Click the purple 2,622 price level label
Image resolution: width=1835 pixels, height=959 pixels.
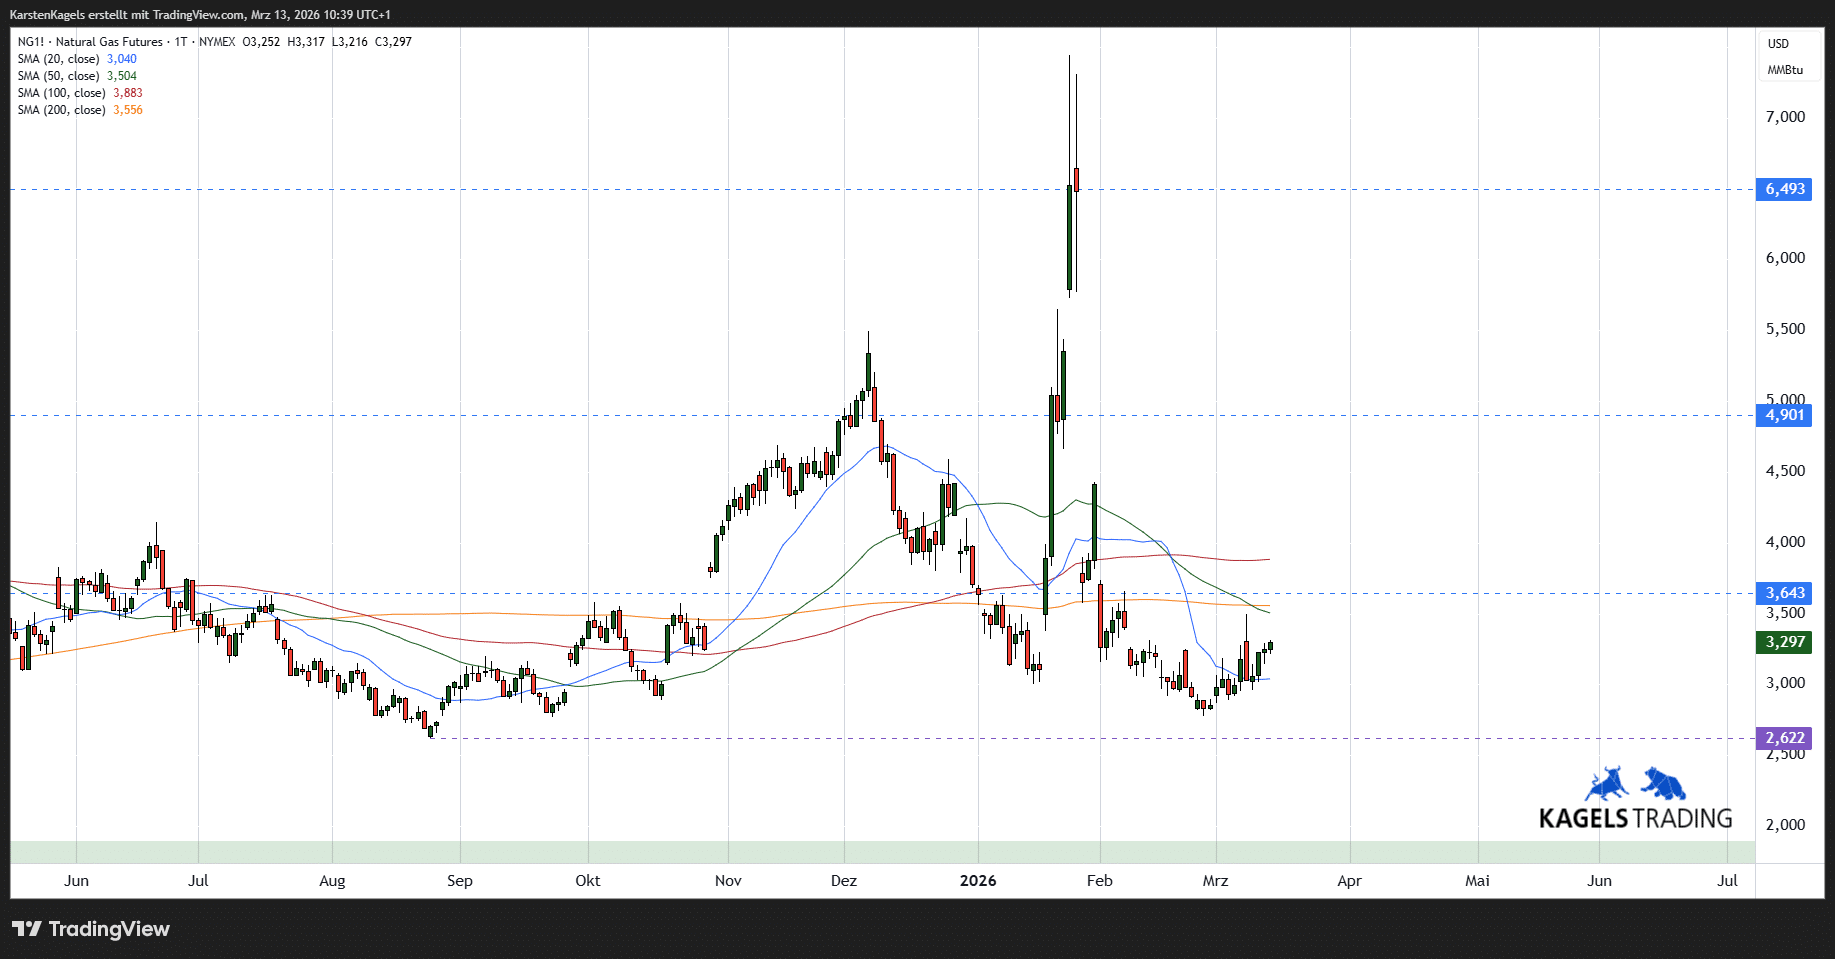click(1784, 738)
